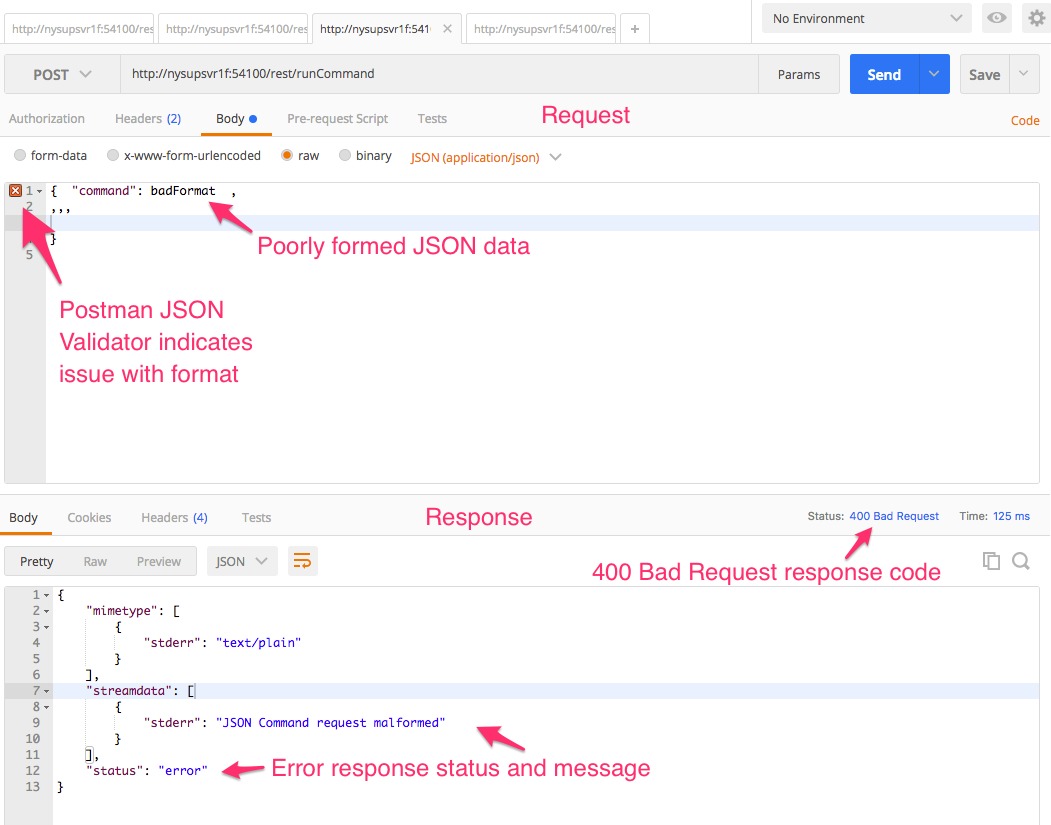
Task: Select the form-data body option
Action: [20, 156]
